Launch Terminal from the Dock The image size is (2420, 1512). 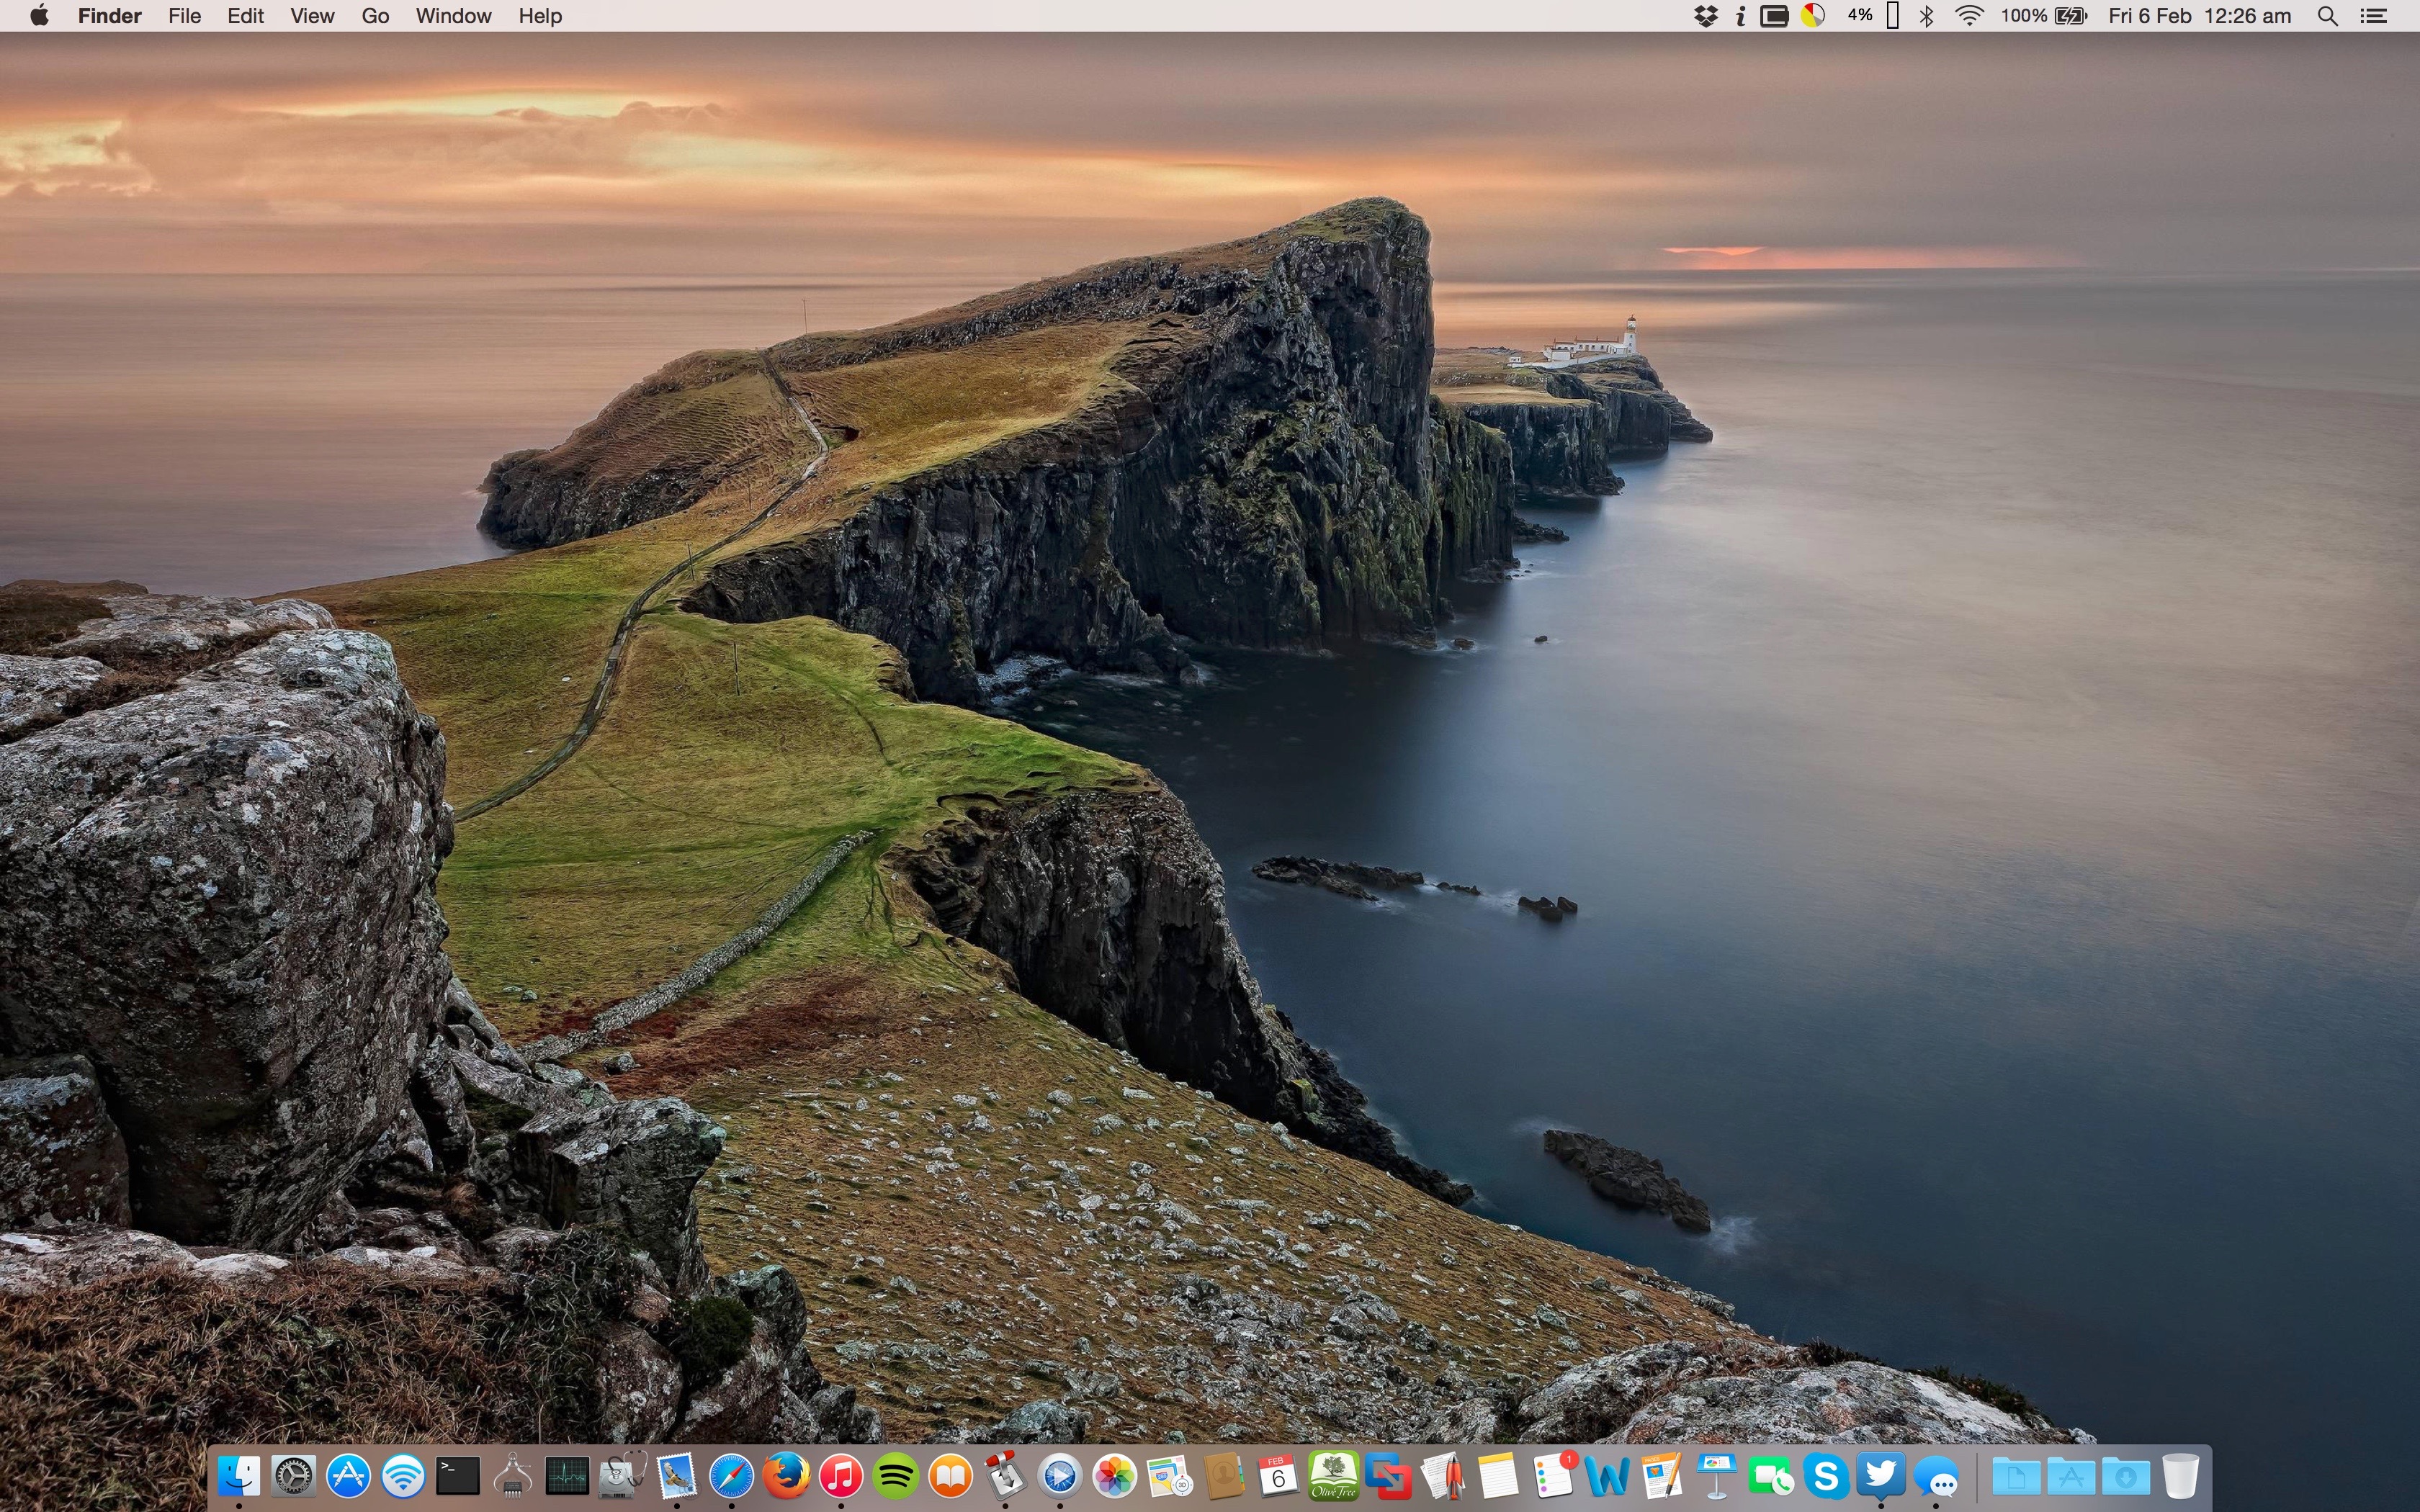pyautogui.click(x=458, y=1475)
